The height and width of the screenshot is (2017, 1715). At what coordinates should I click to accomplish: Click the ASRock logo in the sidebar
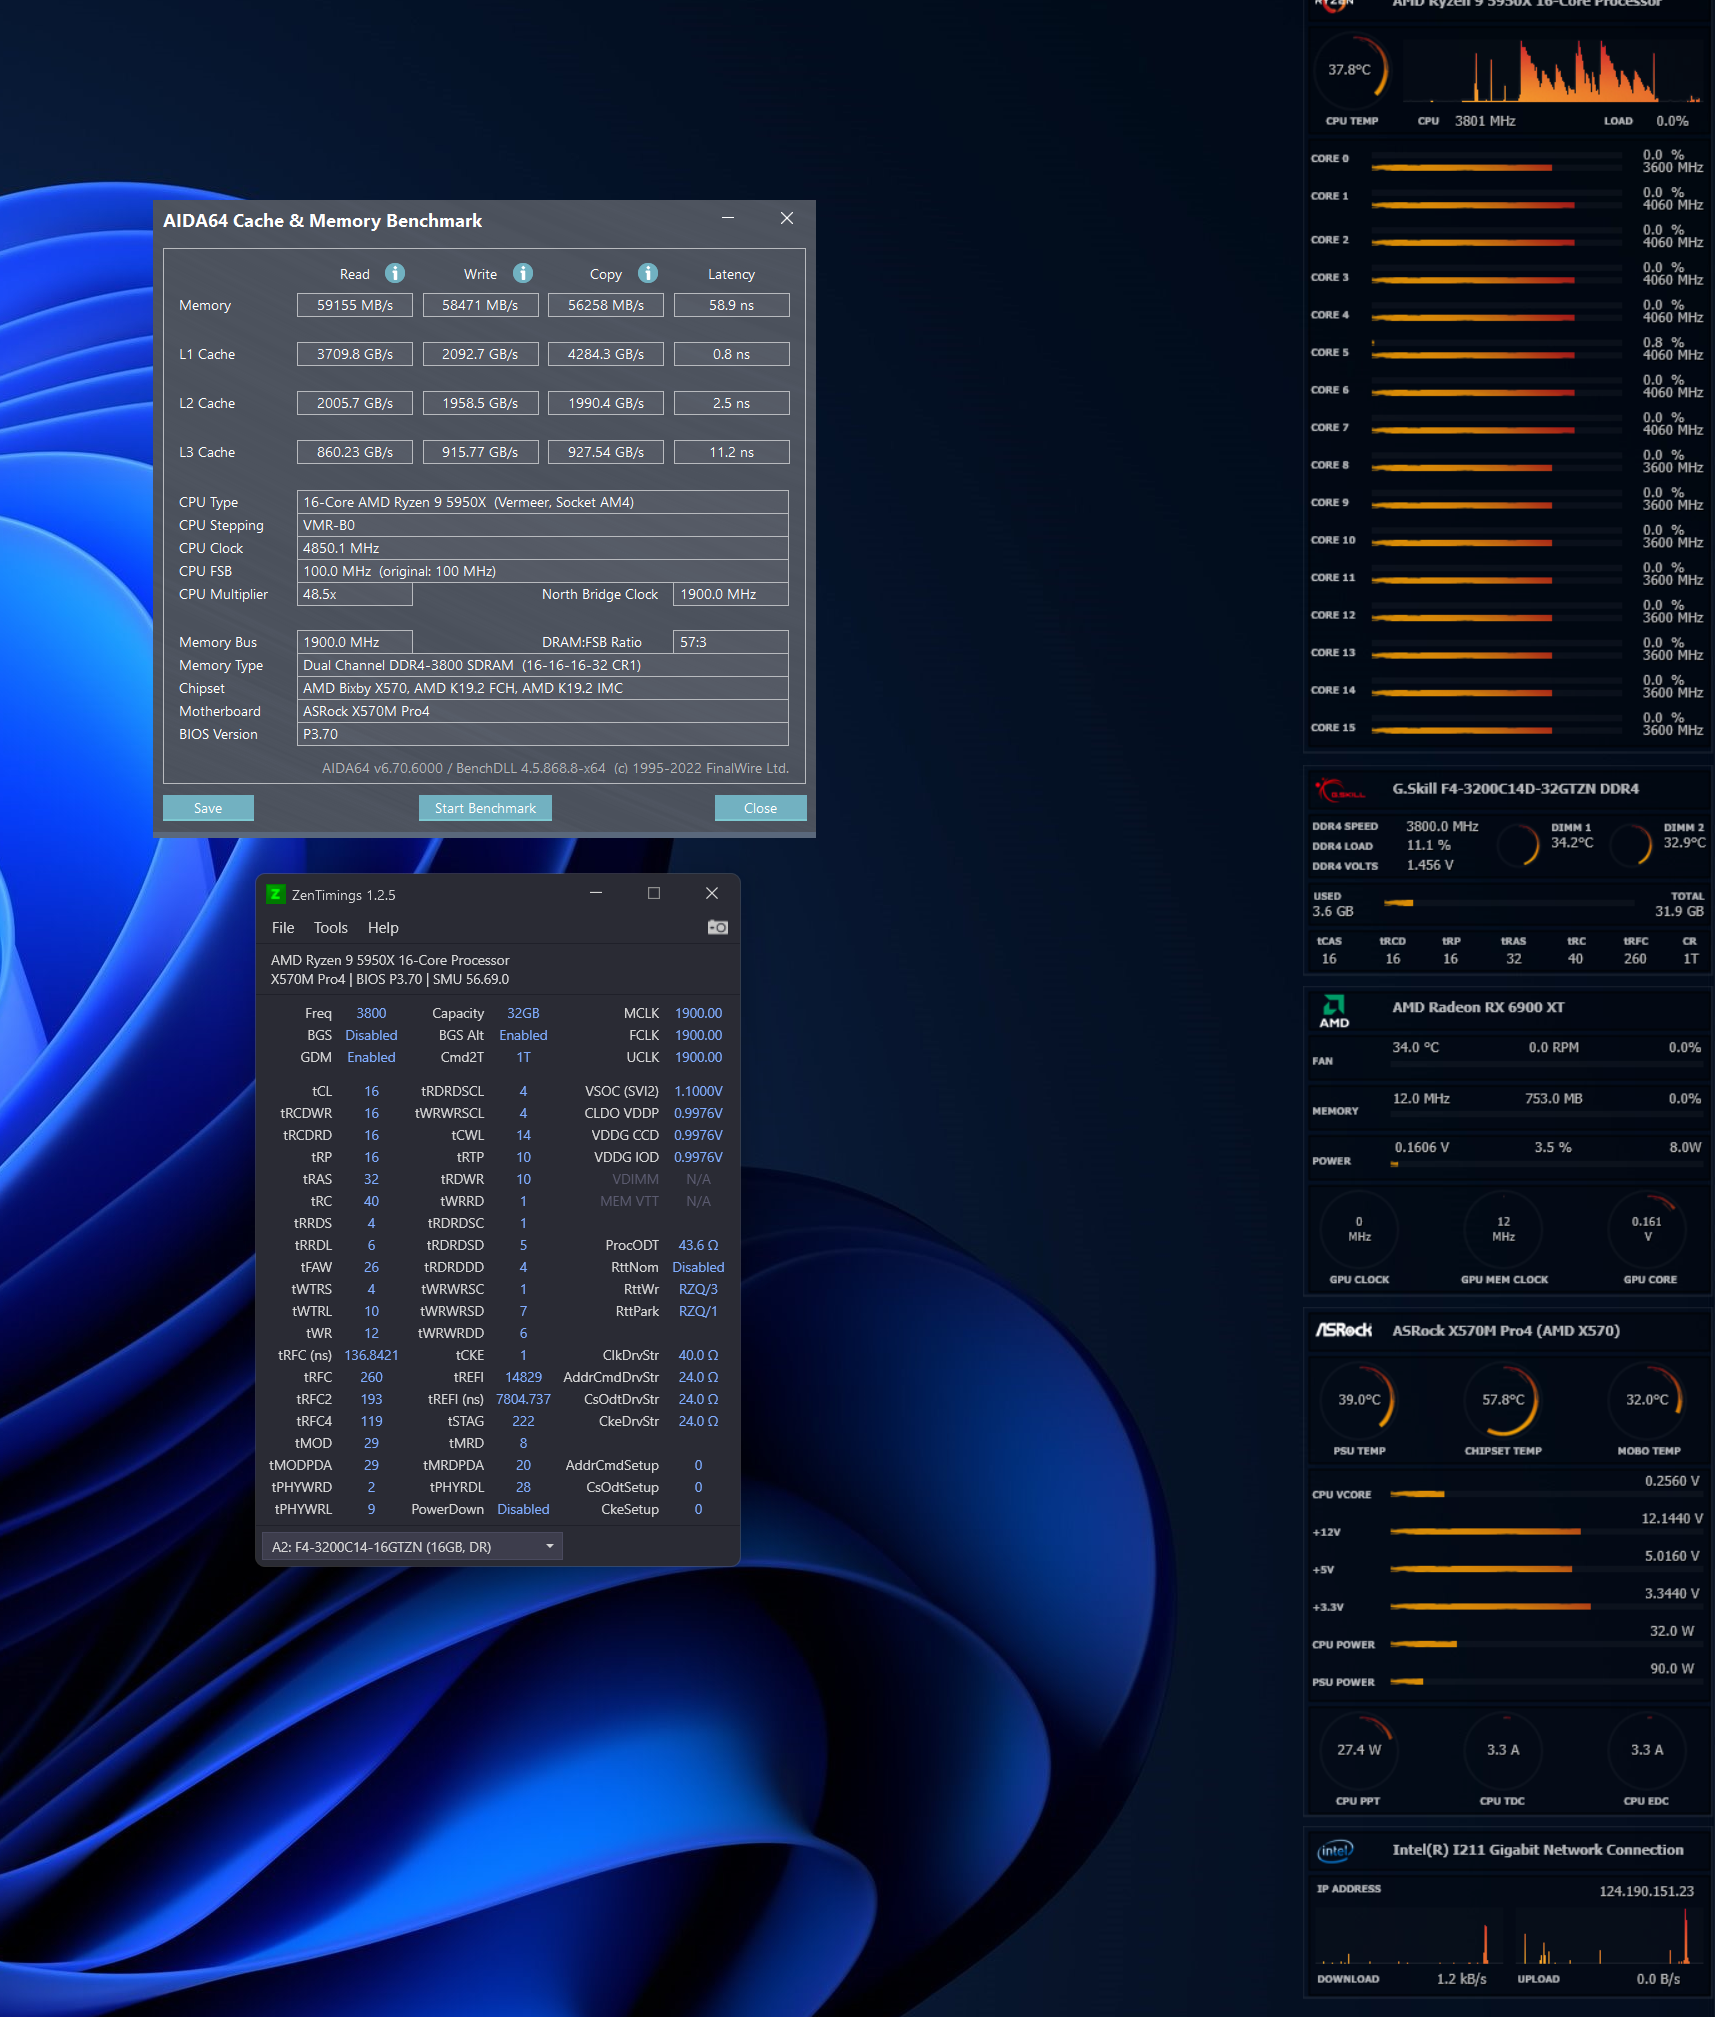coord(1343,1330)
